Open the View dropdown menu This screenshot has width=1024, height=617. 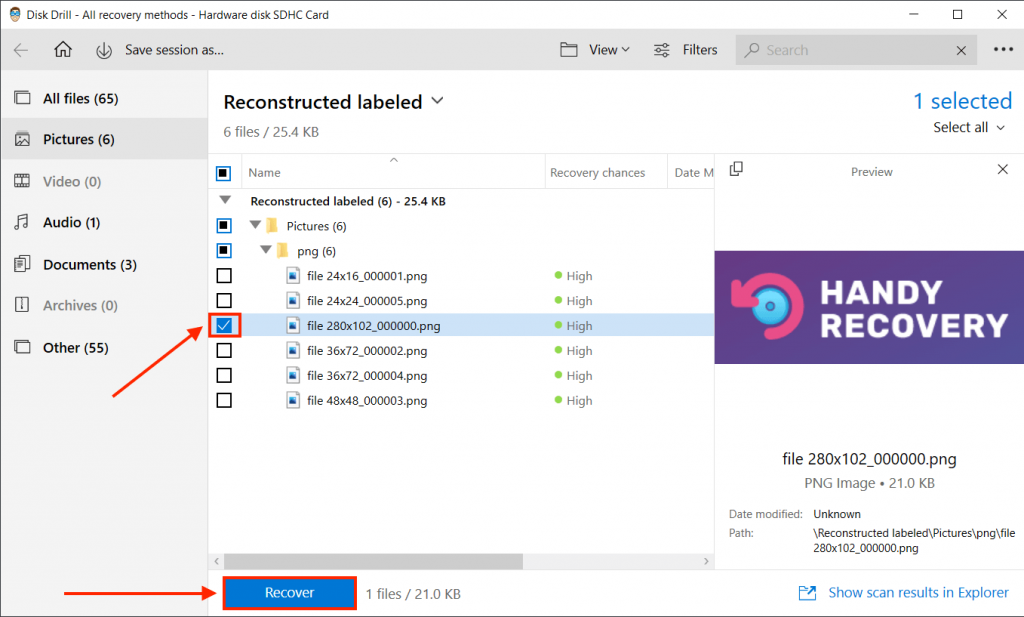coord(595,50)
